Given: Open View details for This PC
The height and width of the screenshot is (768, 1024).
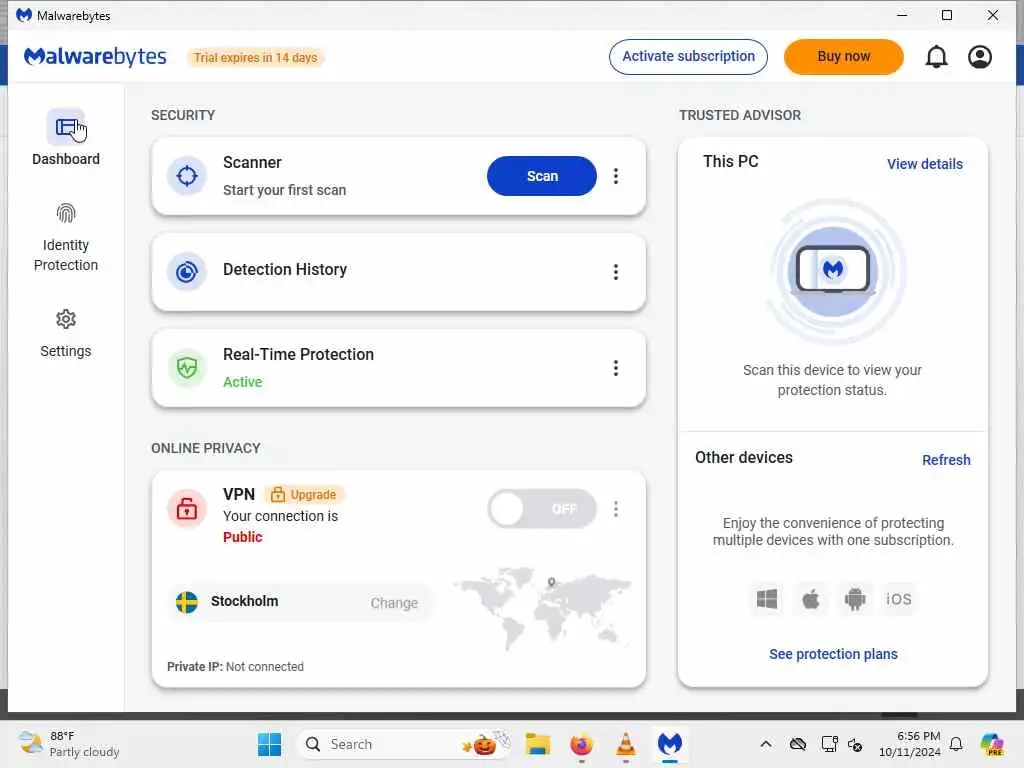Looking at the screenshot, I should point(925,164).
